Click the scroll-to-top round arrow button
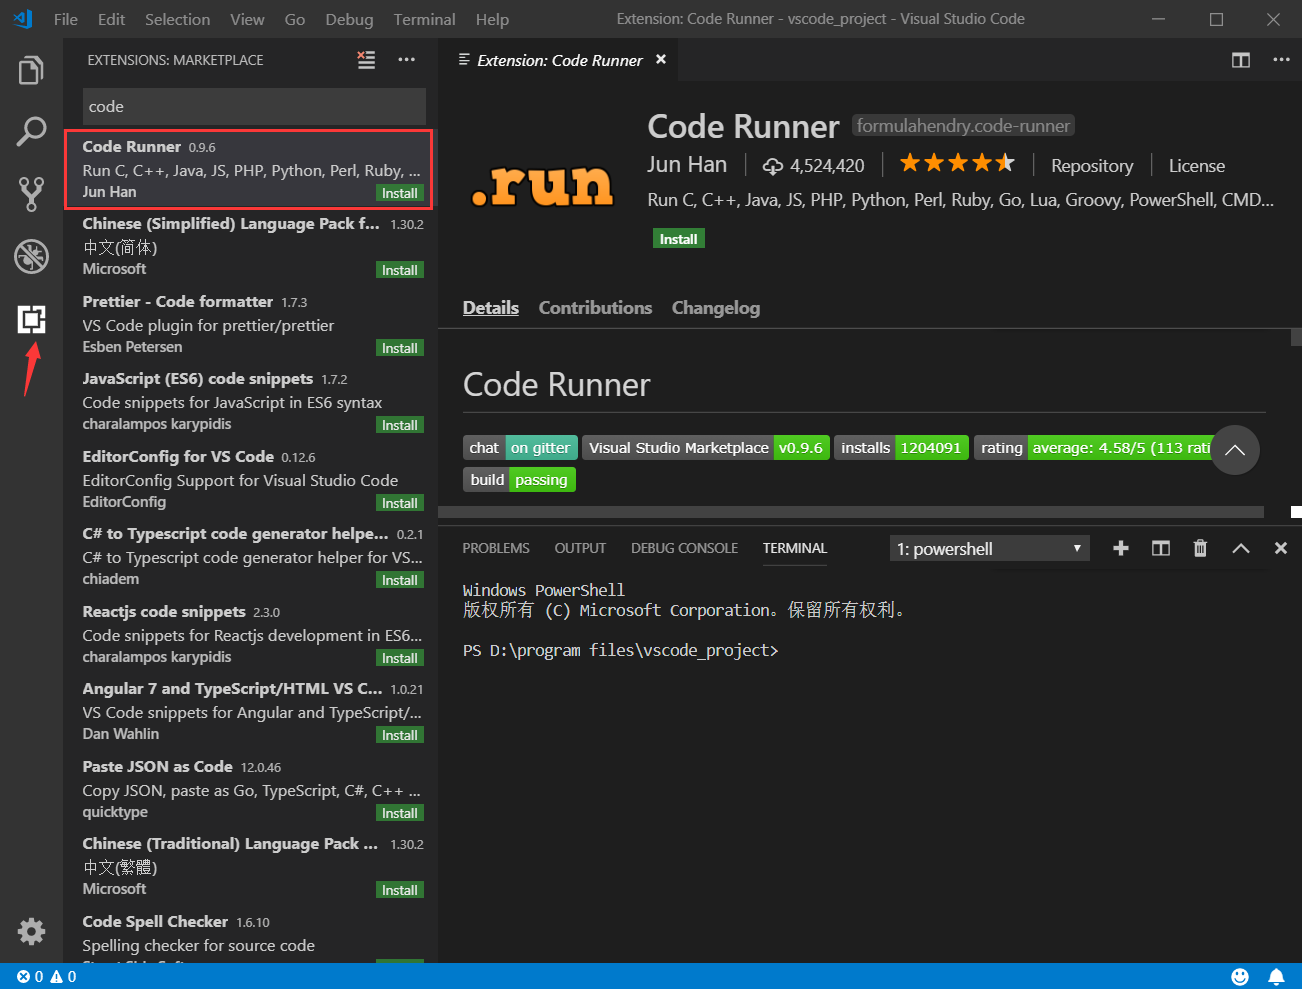Image resolution: width=1302 pixels, height=989 pixels. 1235,450
